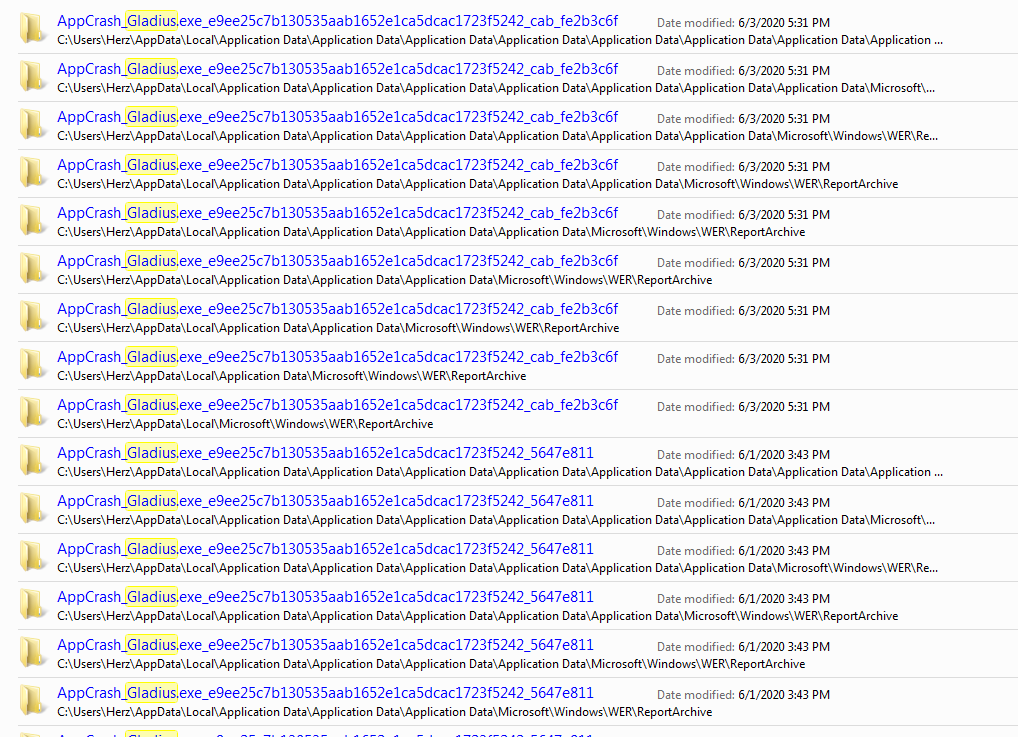Click folder icon of 5647e811 result with four 'Application Data'

[x=32, y=653]
